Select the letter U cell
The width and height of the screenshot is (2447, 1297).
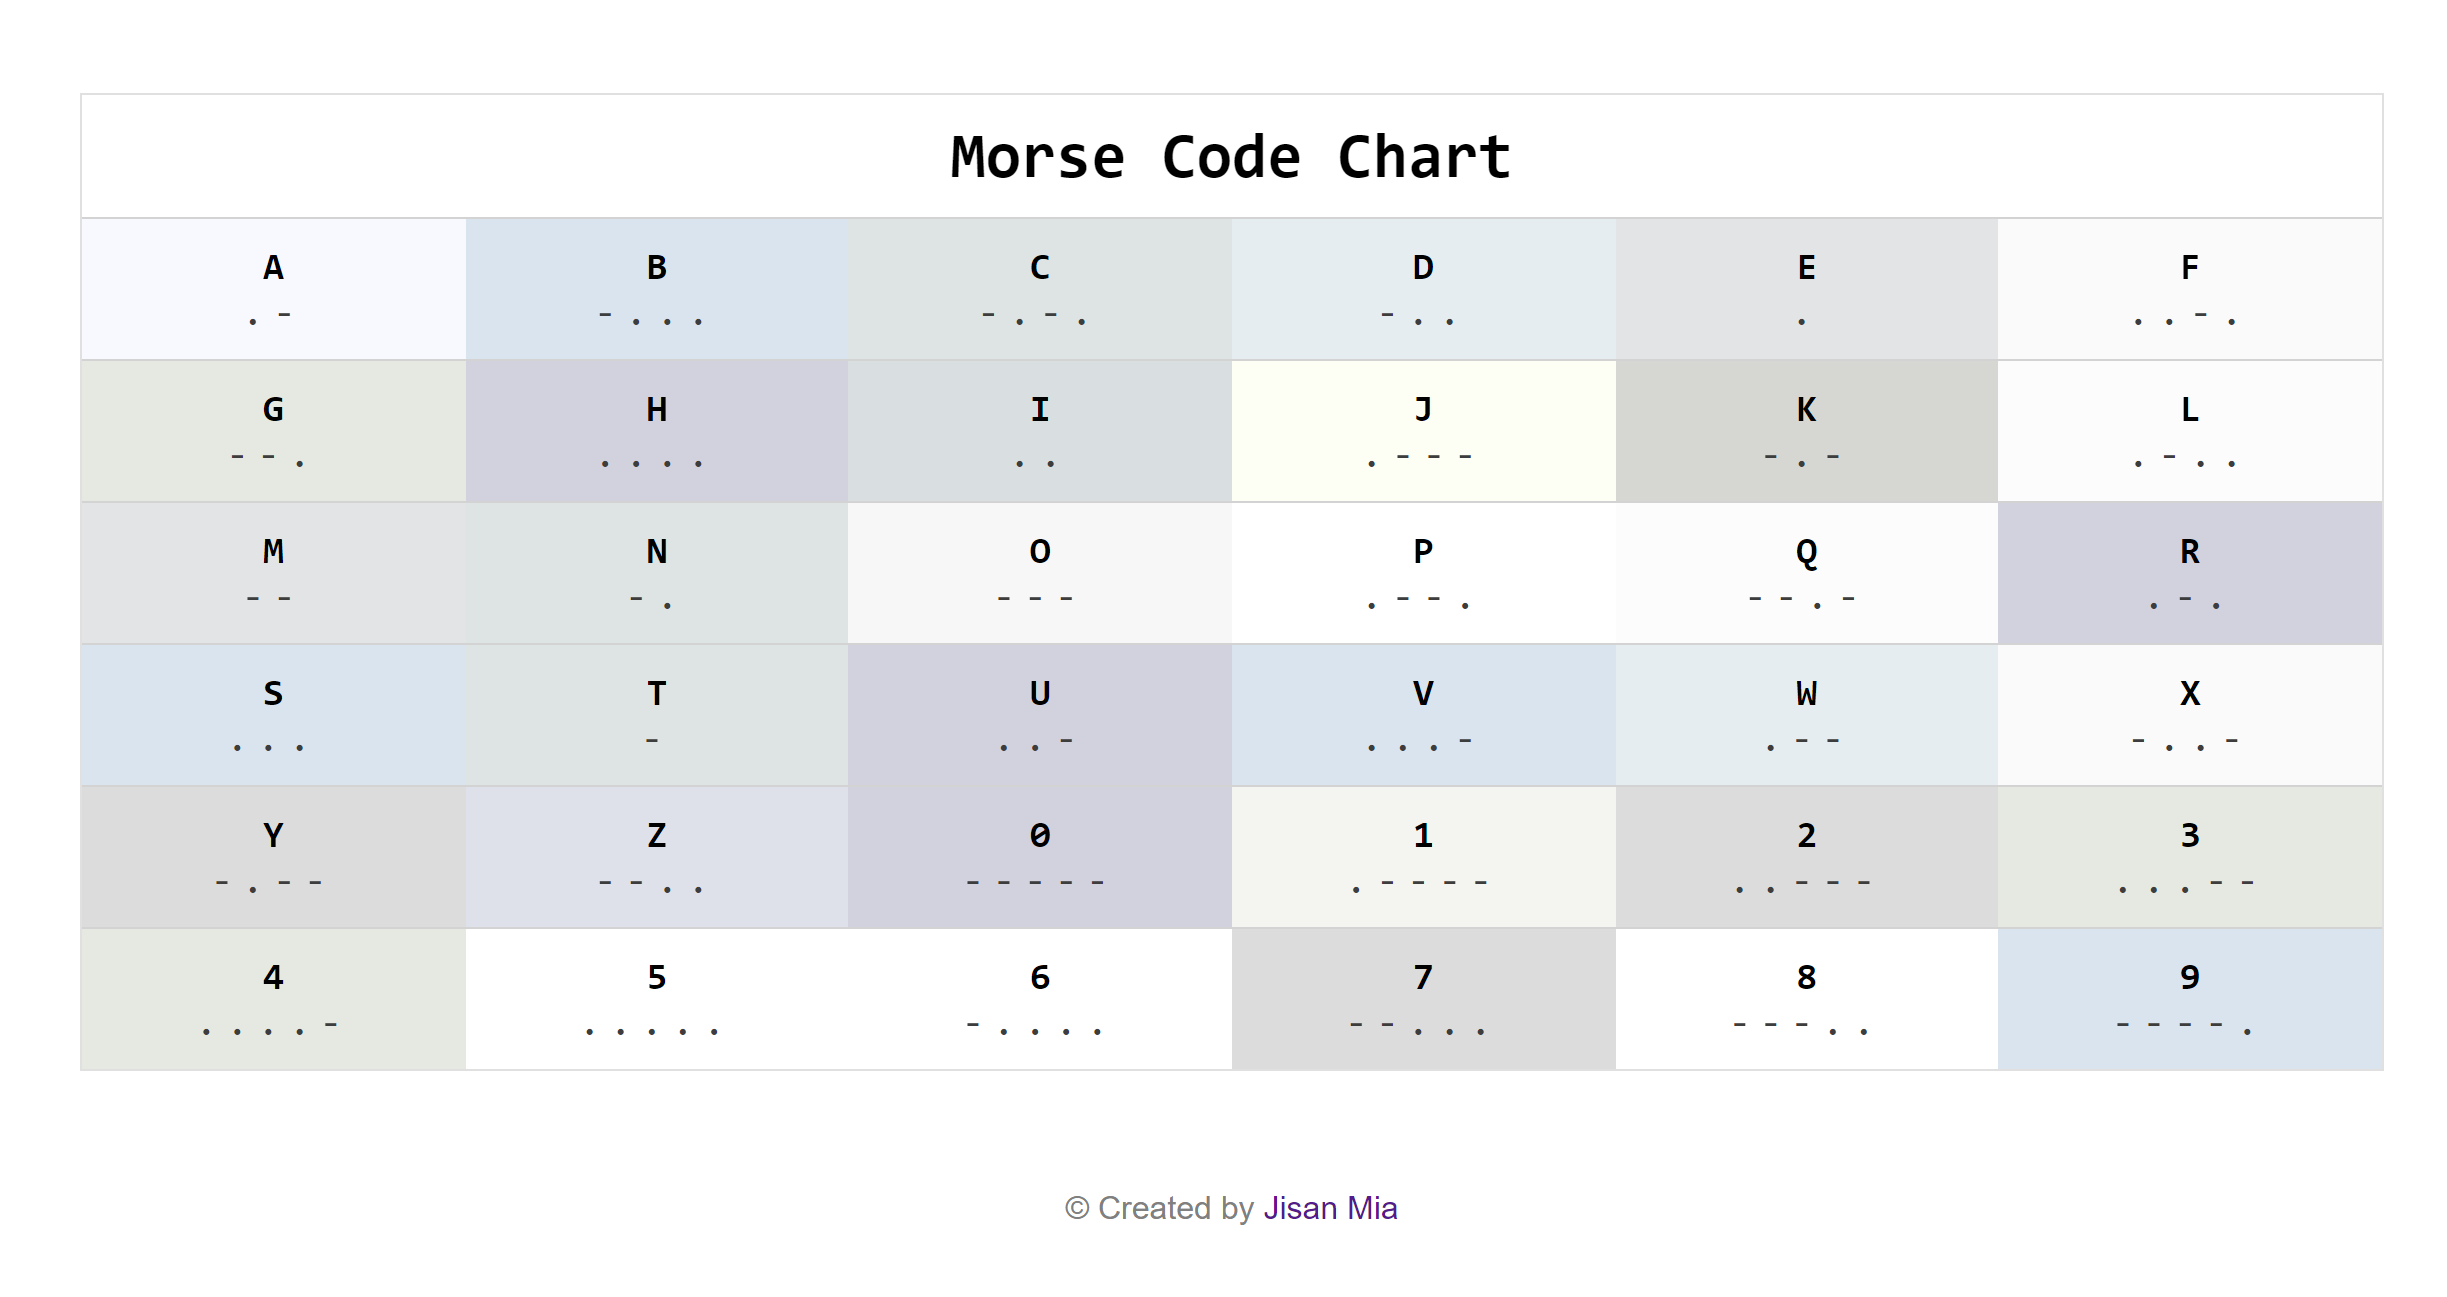click(1039, 714)
